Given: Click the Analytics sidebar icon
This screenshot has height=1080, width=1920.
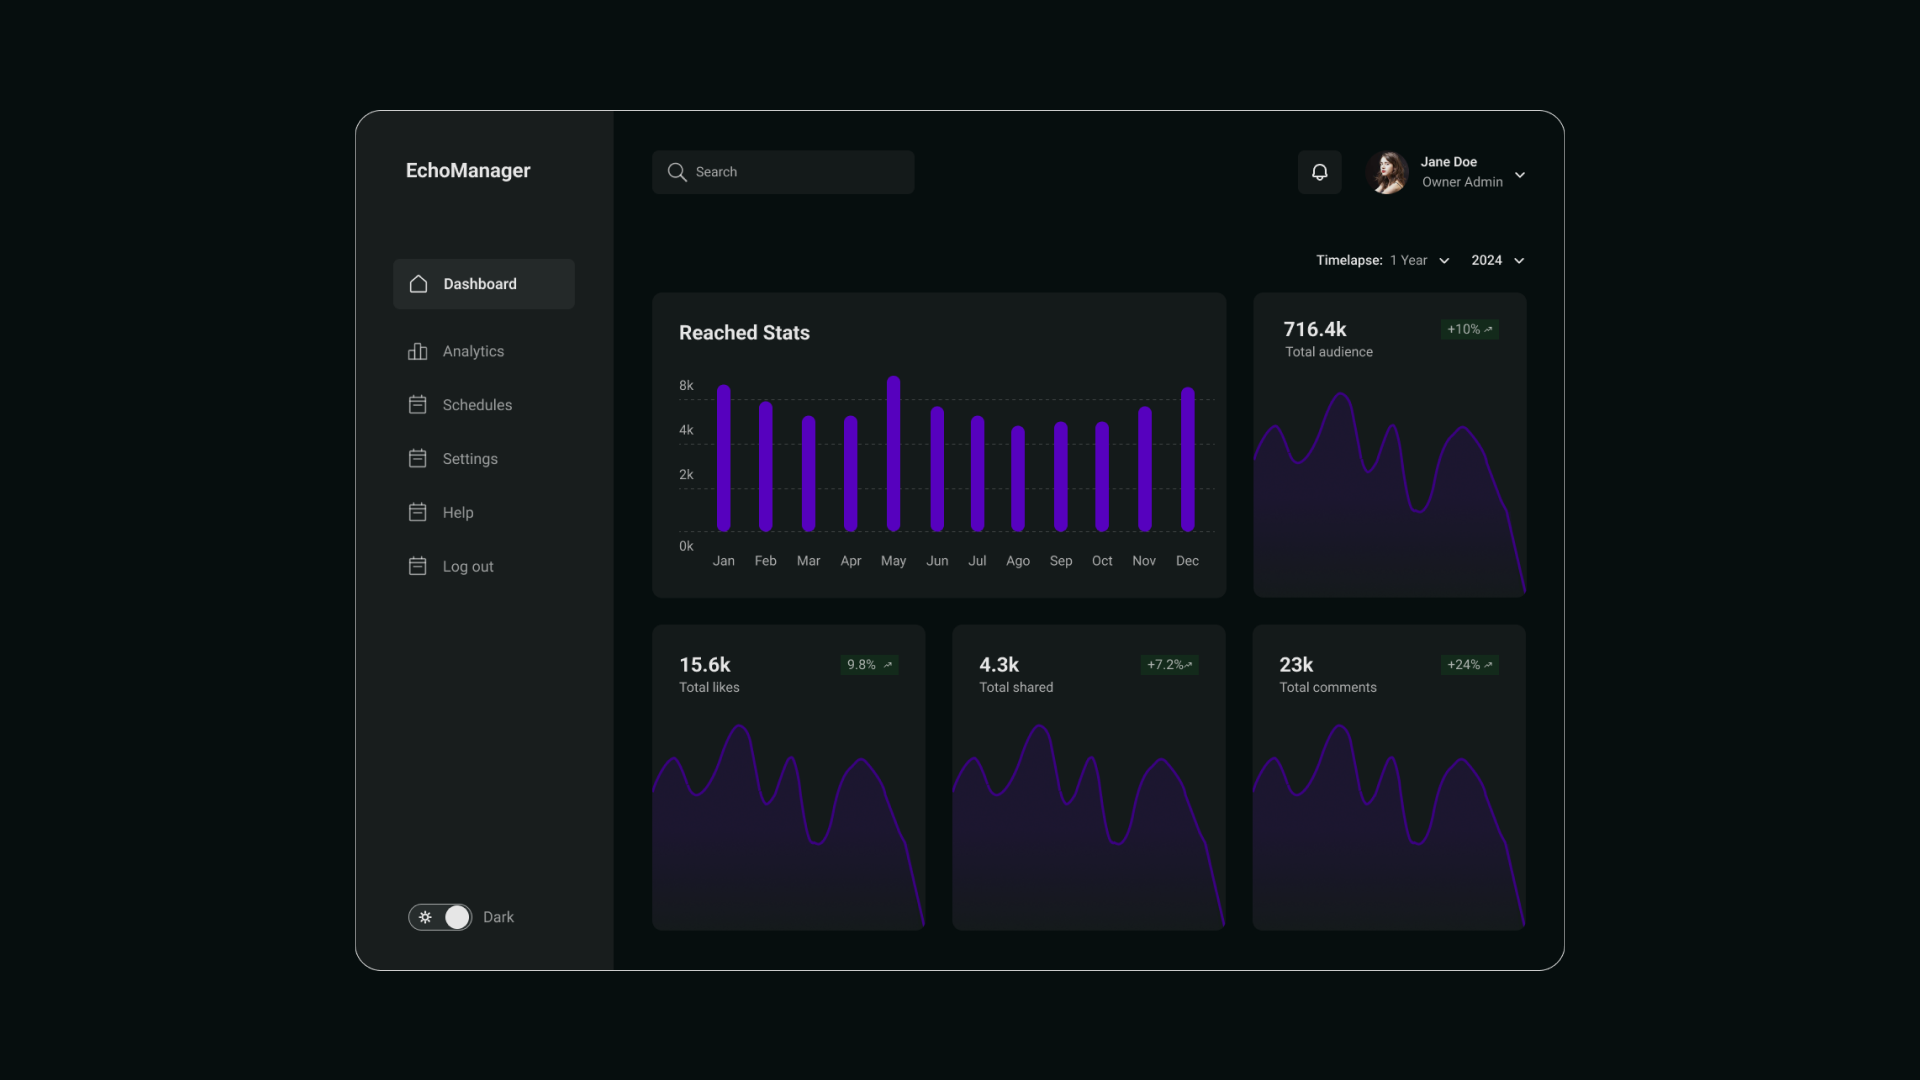Looking at the screenshot, I should click(418, 351).
